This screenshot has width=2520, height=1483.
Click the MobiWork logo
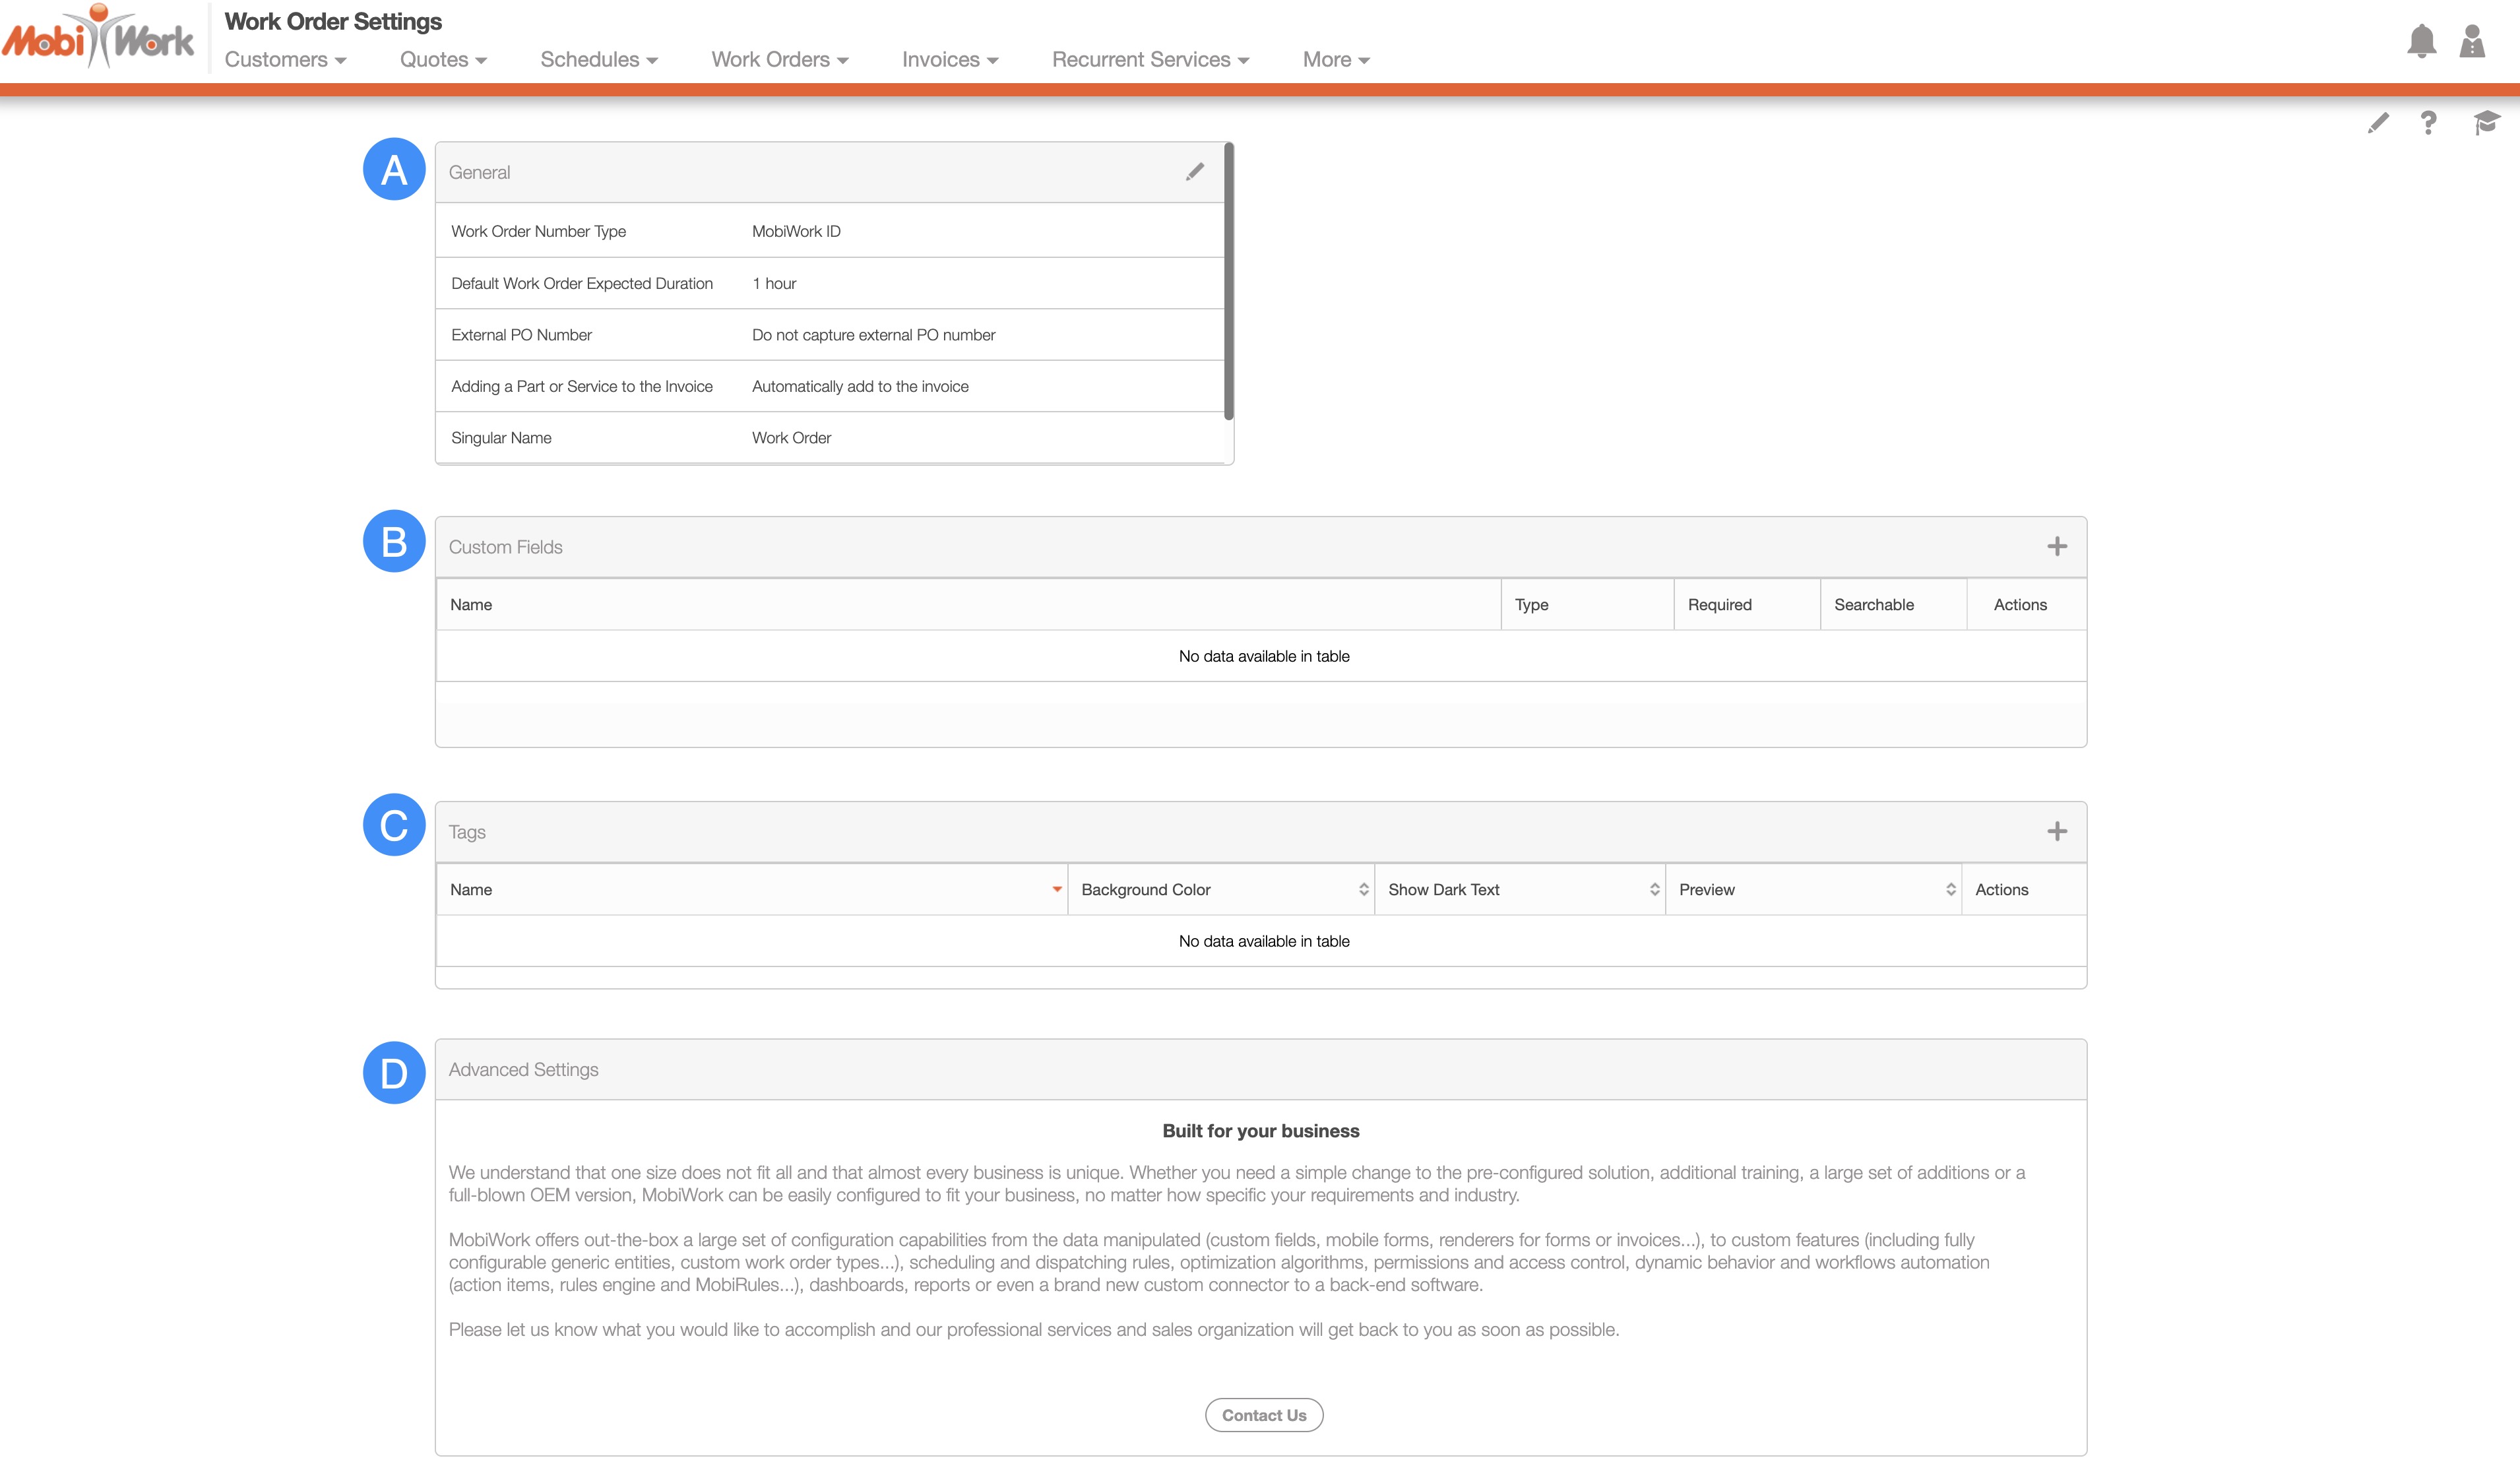[98, 38]
